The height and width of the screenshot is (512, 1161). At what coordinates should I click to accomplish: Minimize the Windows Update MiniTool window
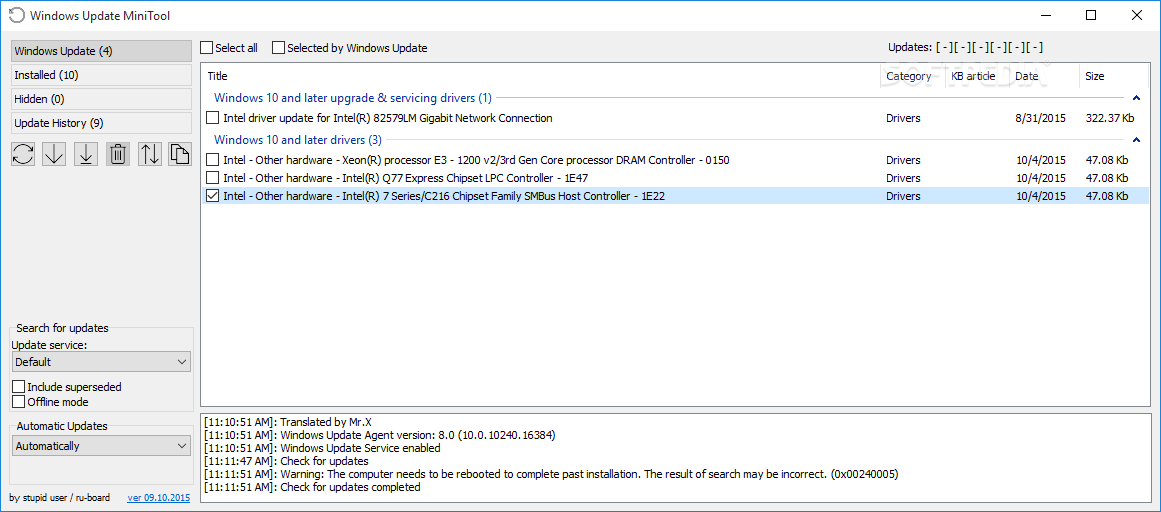[1047, 15]
